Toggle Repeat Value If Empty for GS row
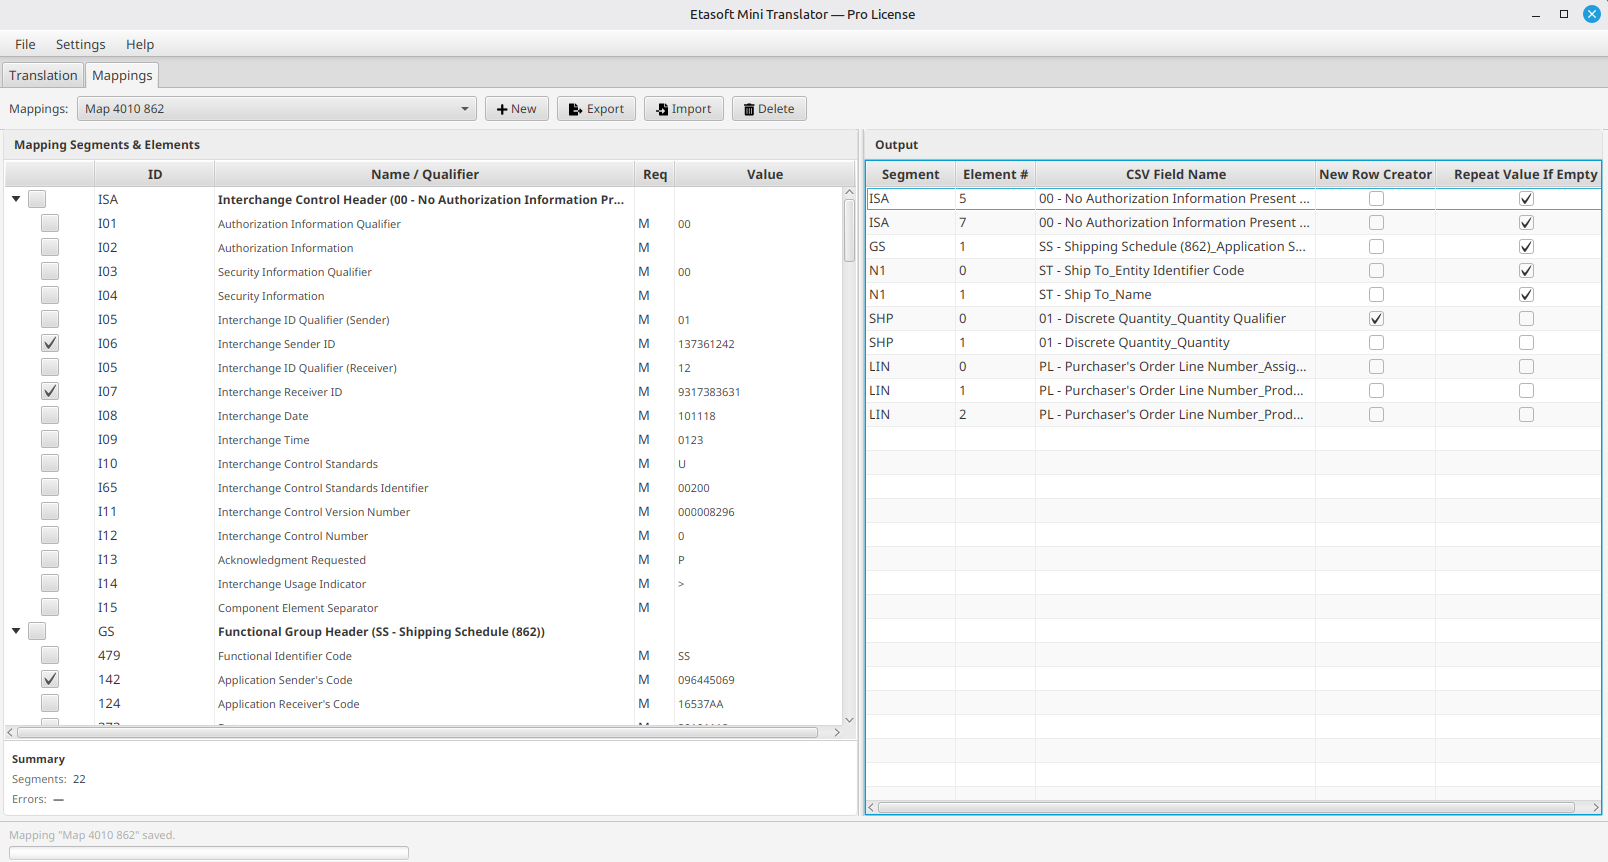Screen dimensions: 1608x862 click(1526, 246)
